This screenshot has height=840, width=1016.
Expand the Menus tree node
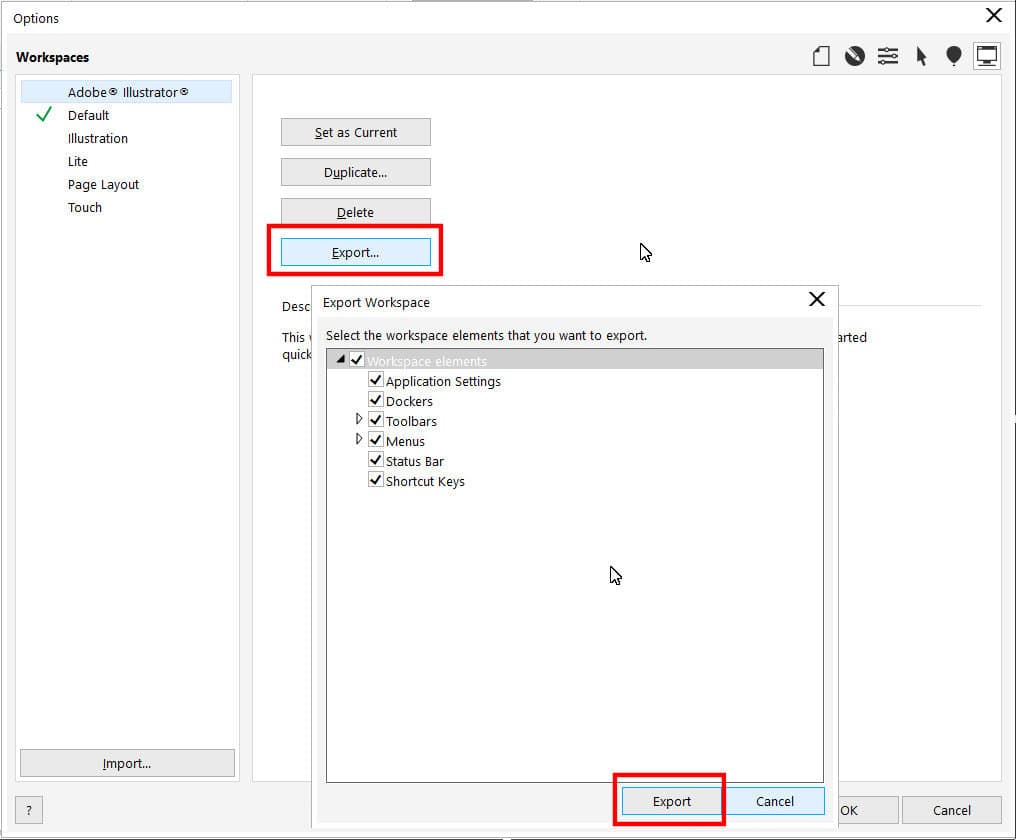pos(359,439)
